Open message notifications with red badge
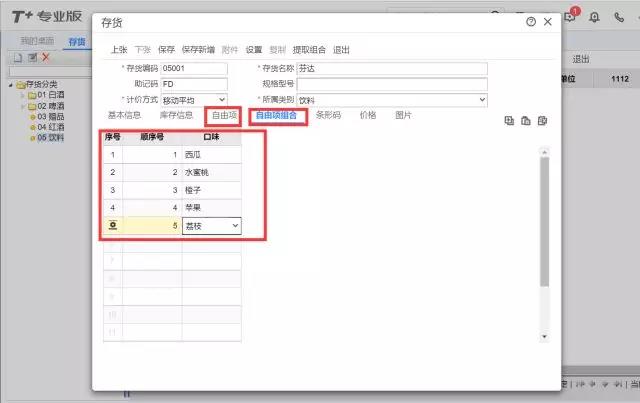 (x=571, y=17)
